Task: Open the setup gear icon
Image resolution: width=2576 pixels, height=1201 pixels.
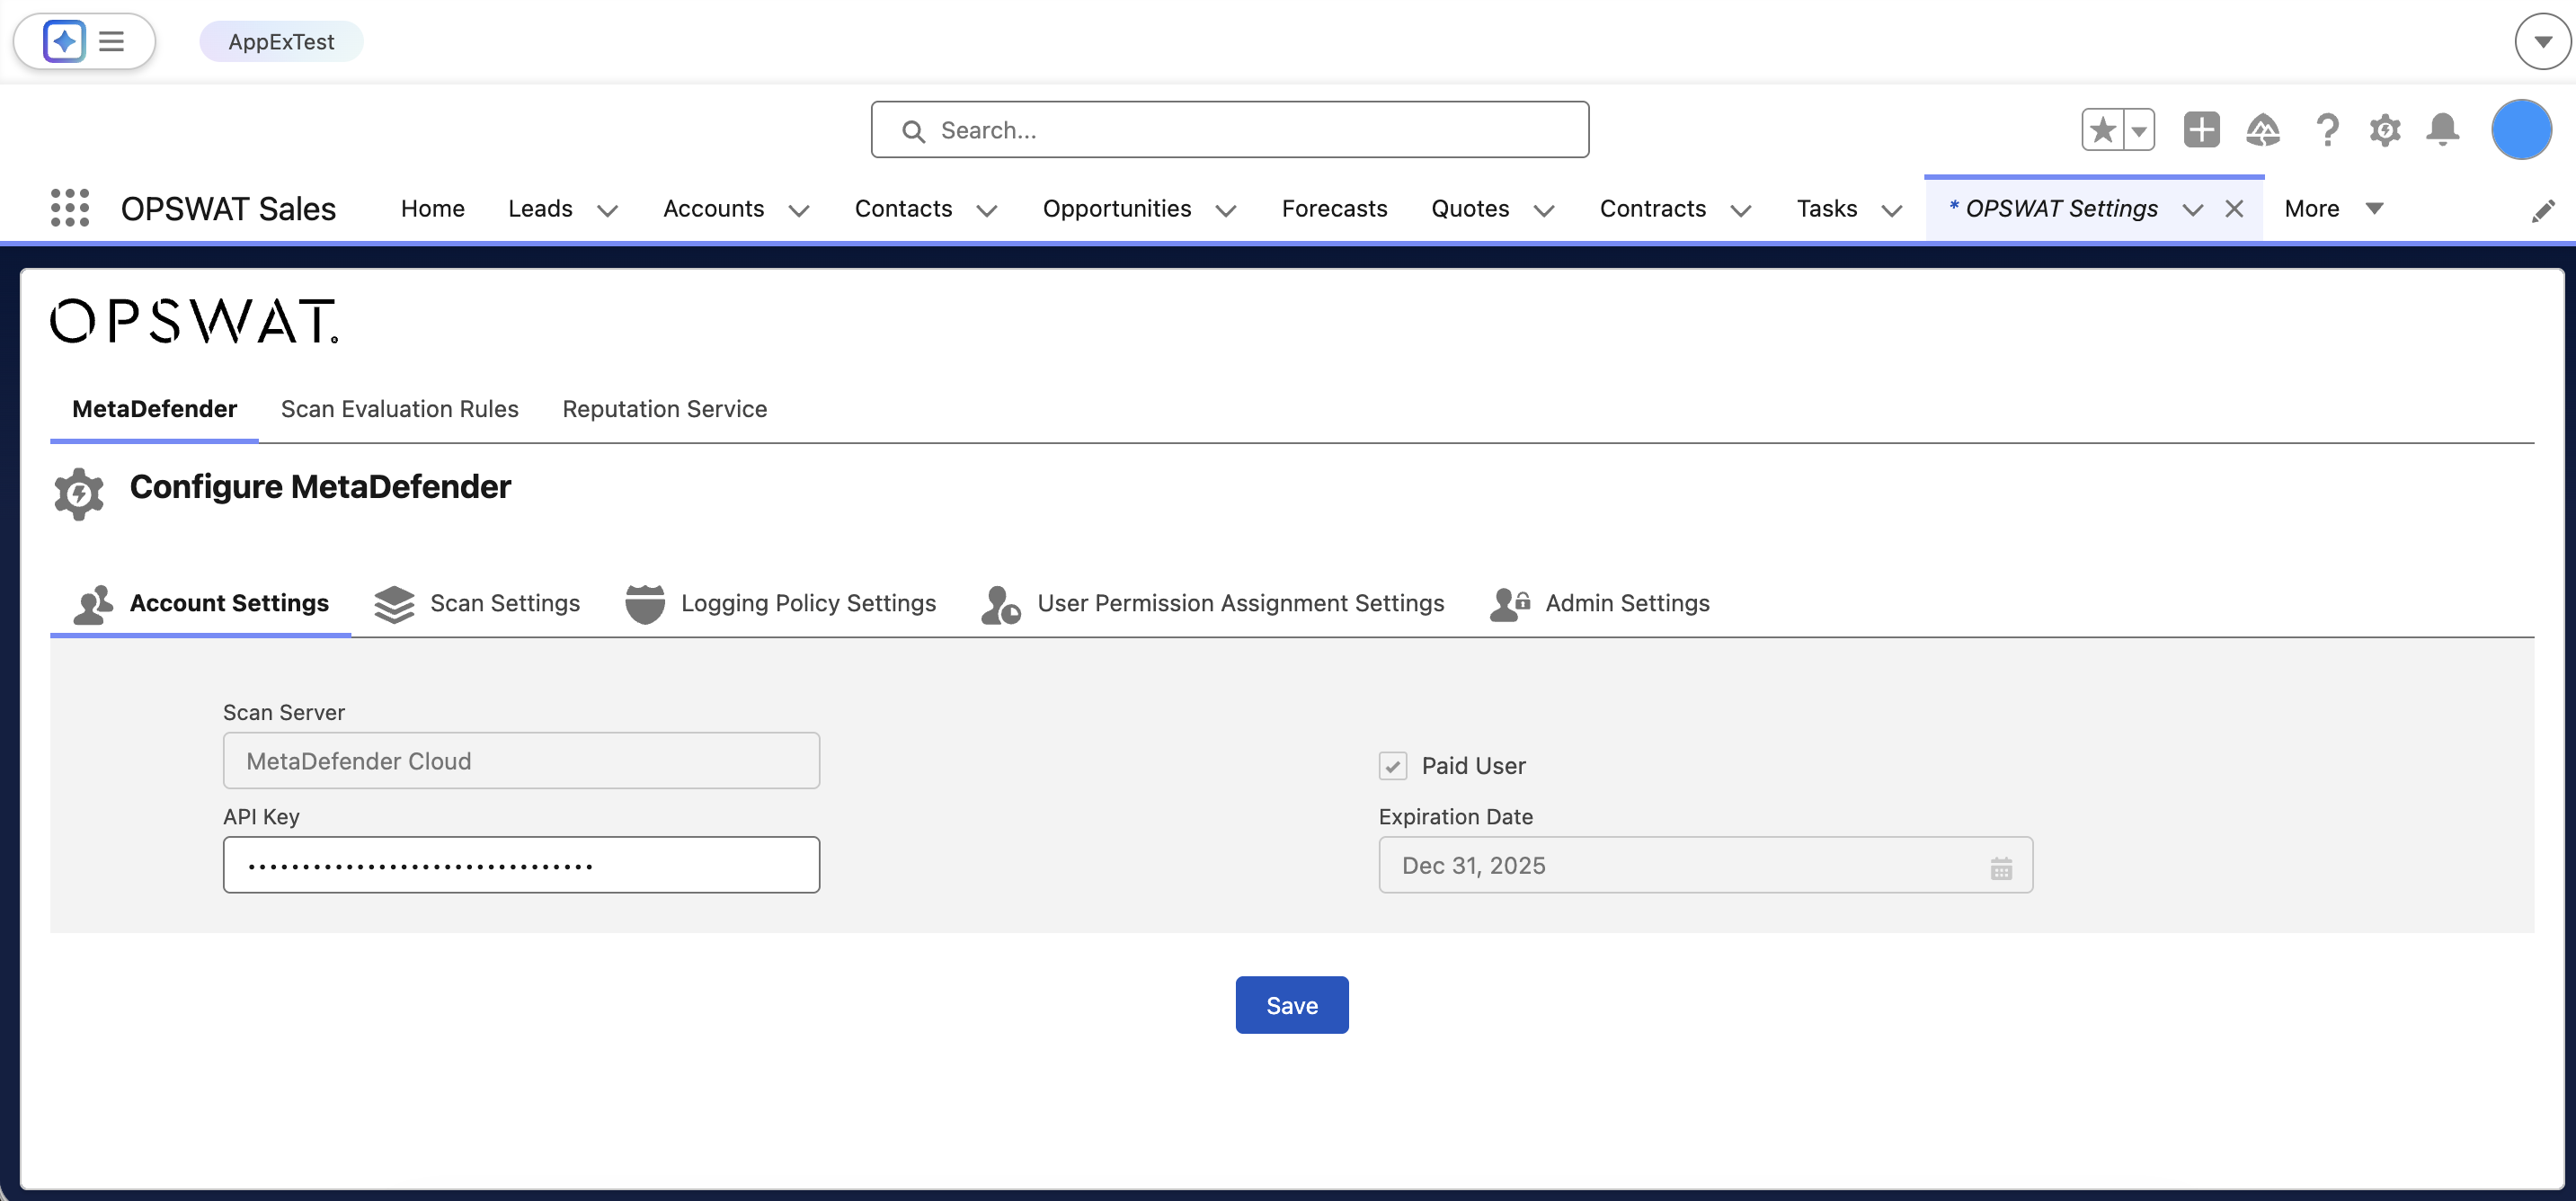Action: tap(2385, 130)
